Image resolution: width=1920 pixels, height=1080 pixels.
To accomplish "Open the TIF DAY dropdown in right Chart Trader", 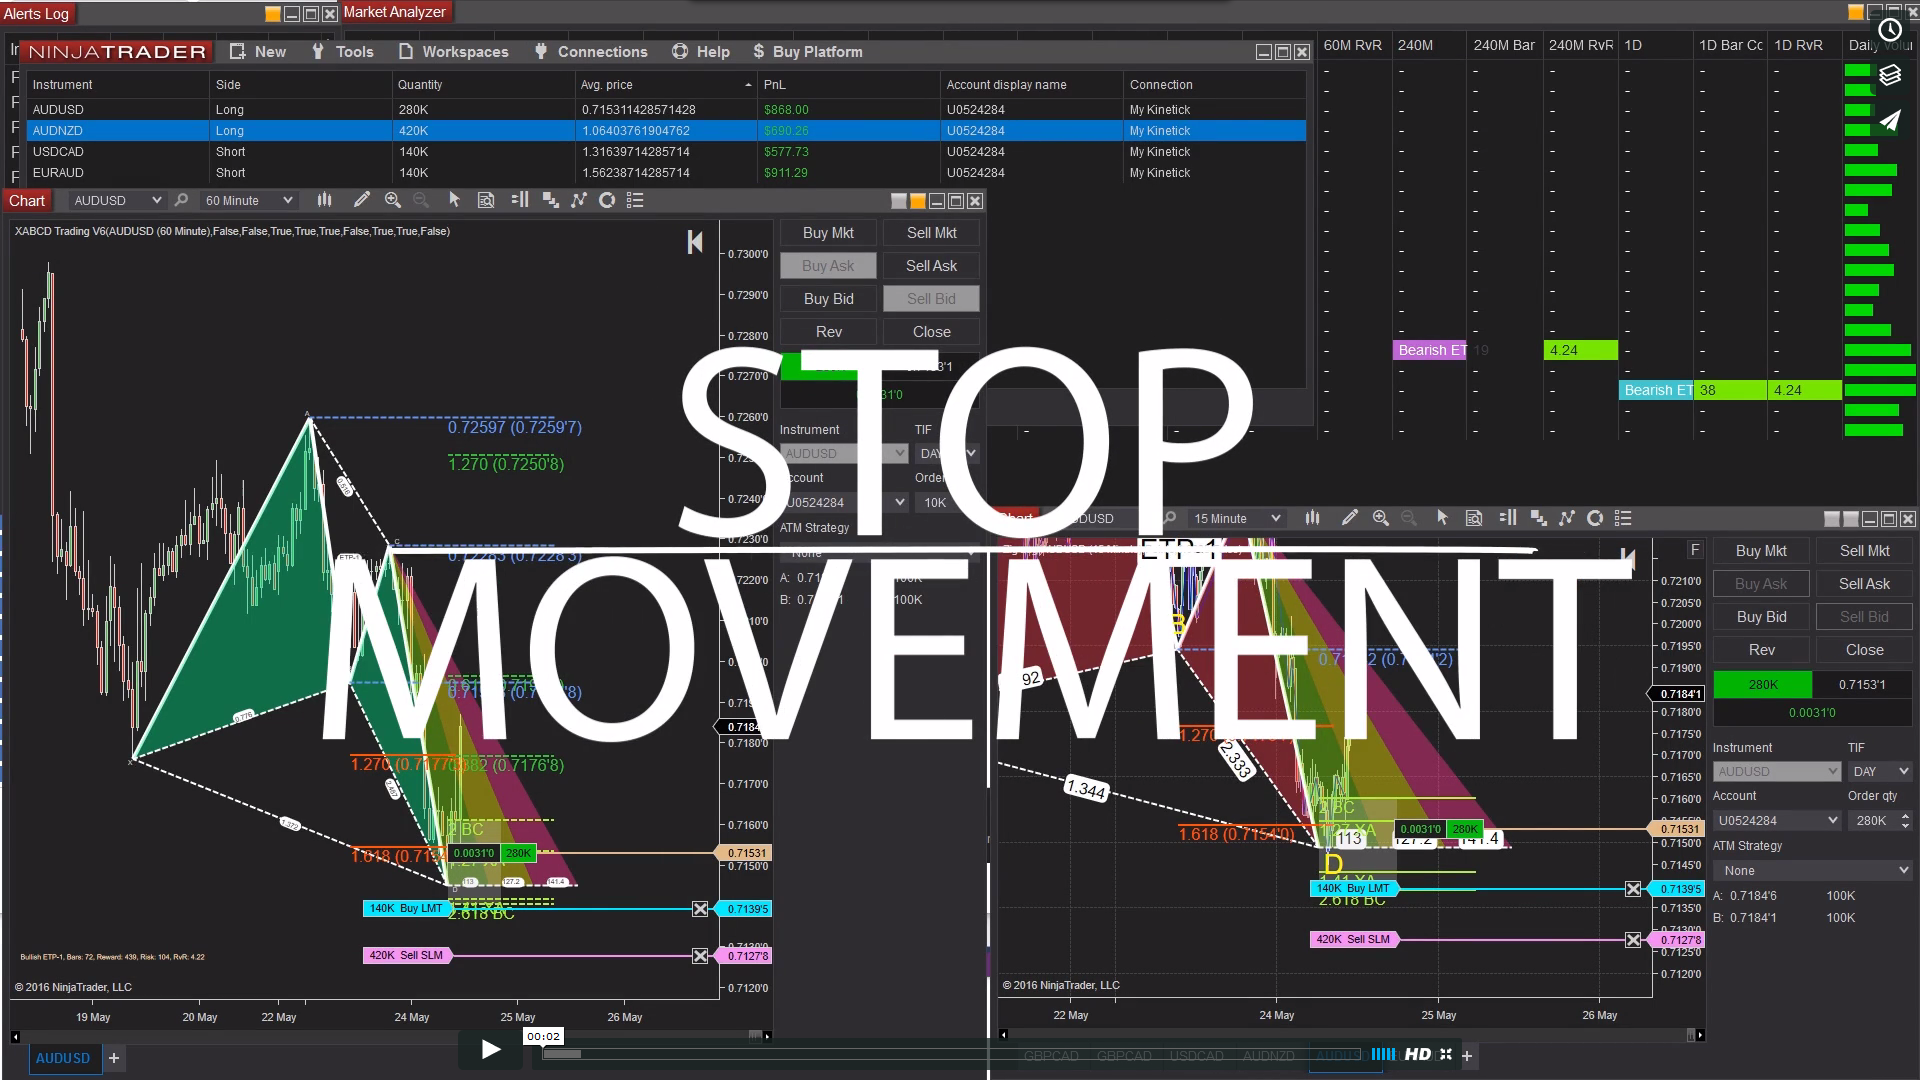I will (x=1880, y=771).
